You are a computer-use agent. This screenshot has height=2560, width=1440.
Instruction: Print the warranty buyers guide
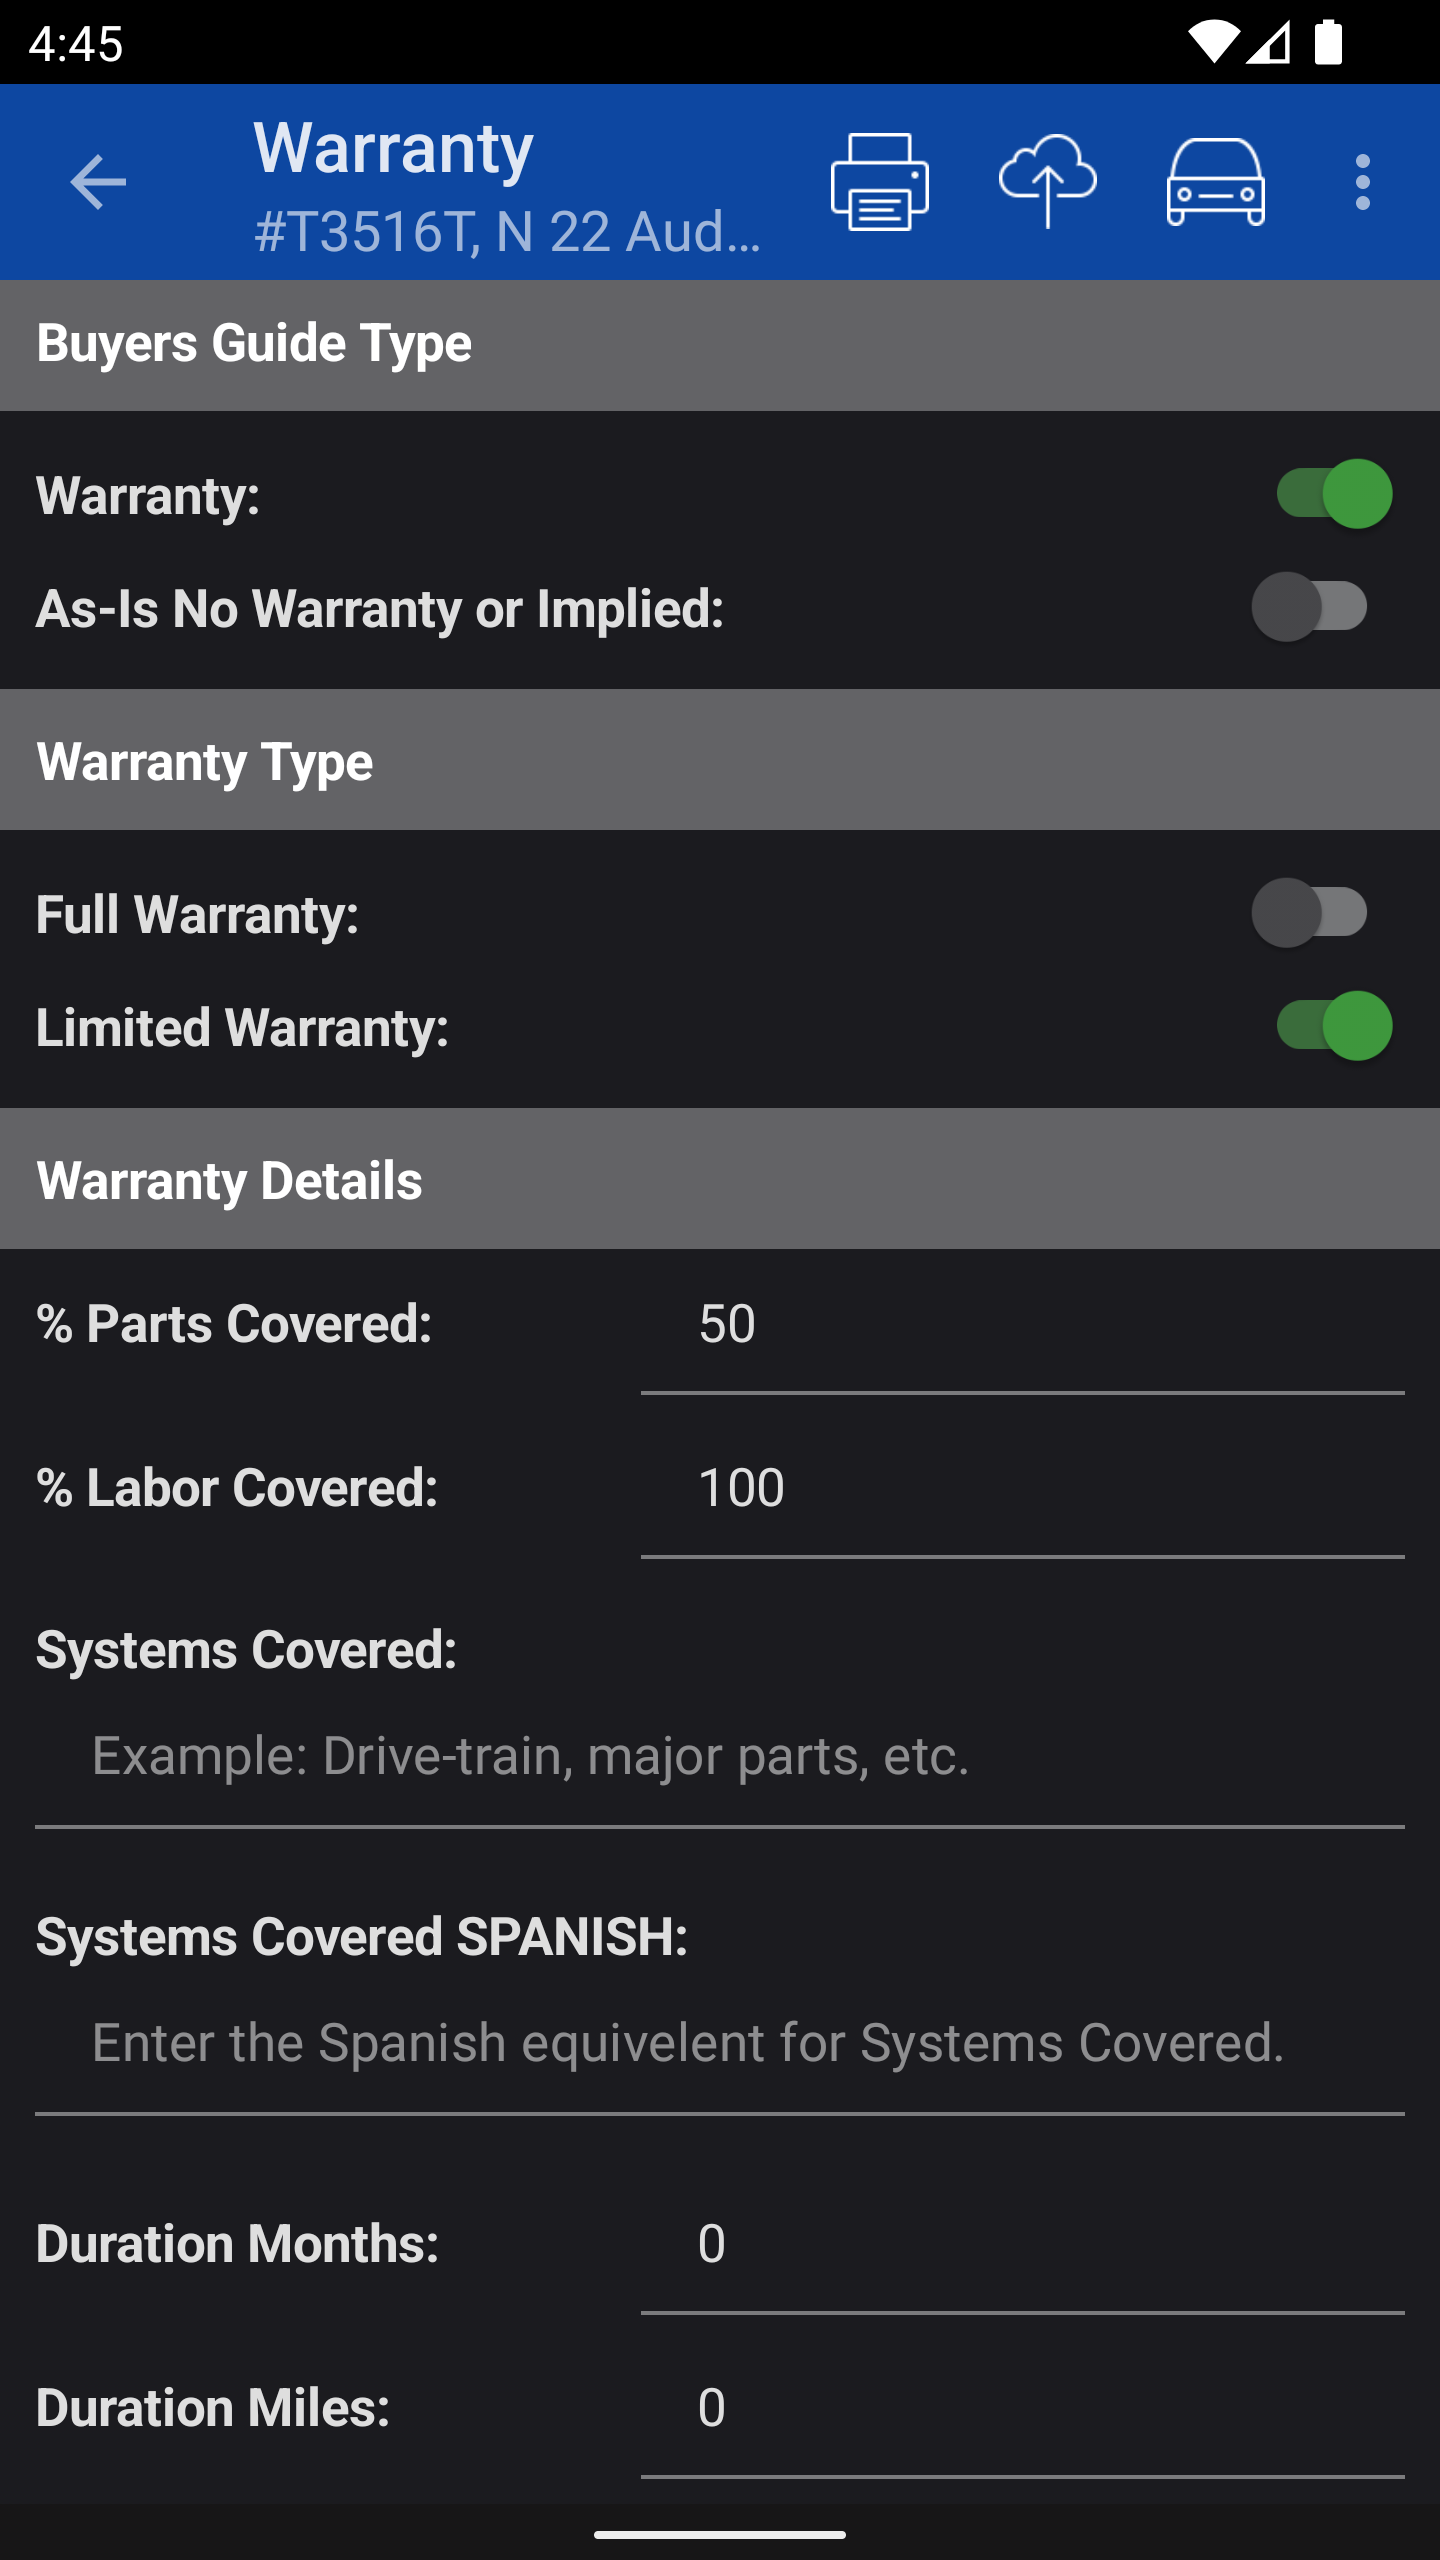[879, 182]
